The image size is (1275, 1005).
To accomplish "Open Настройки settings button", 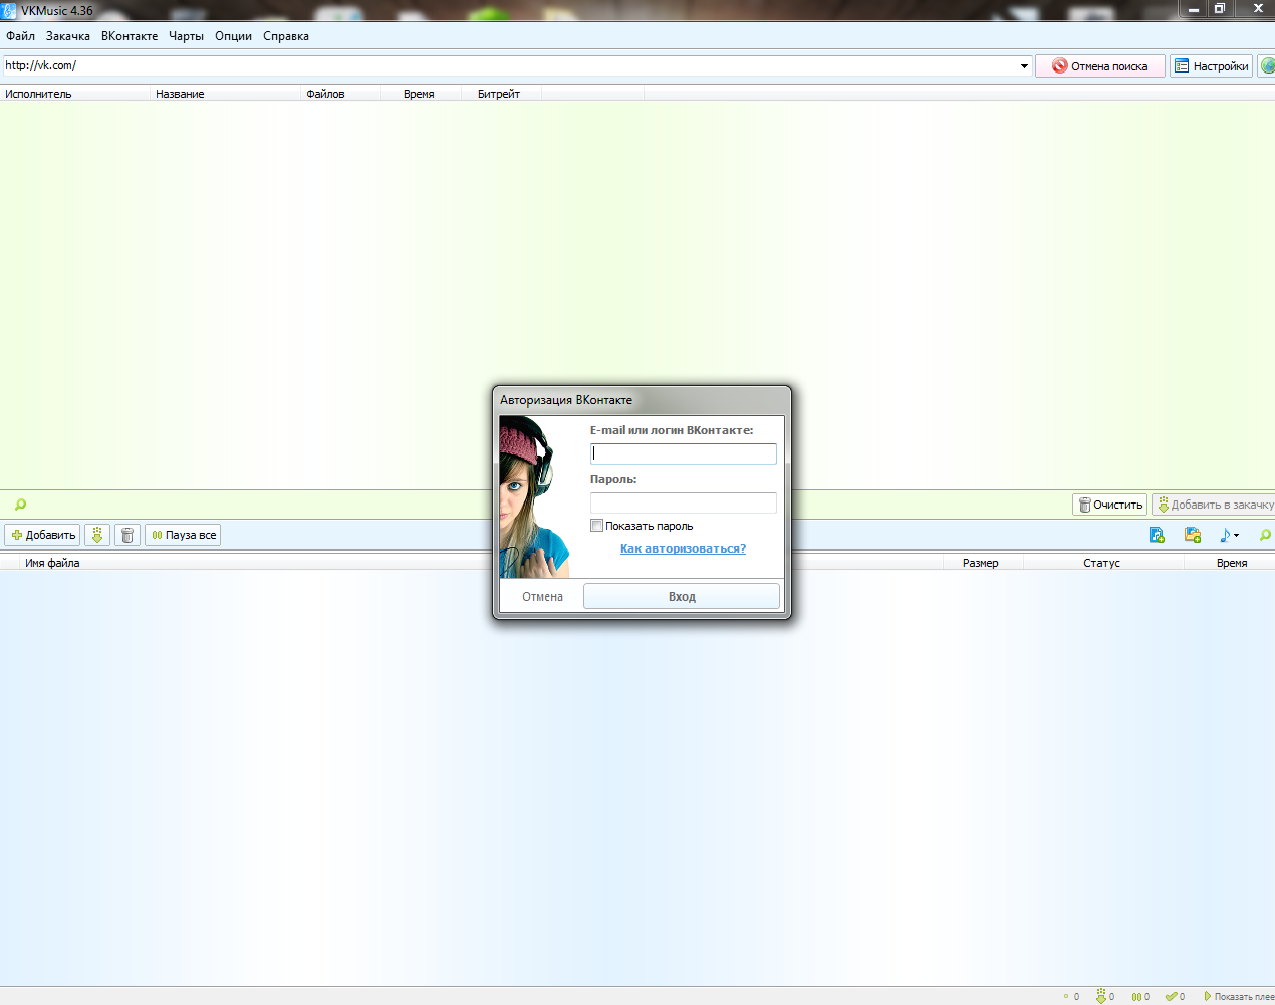I will (x=1211, y=66).
